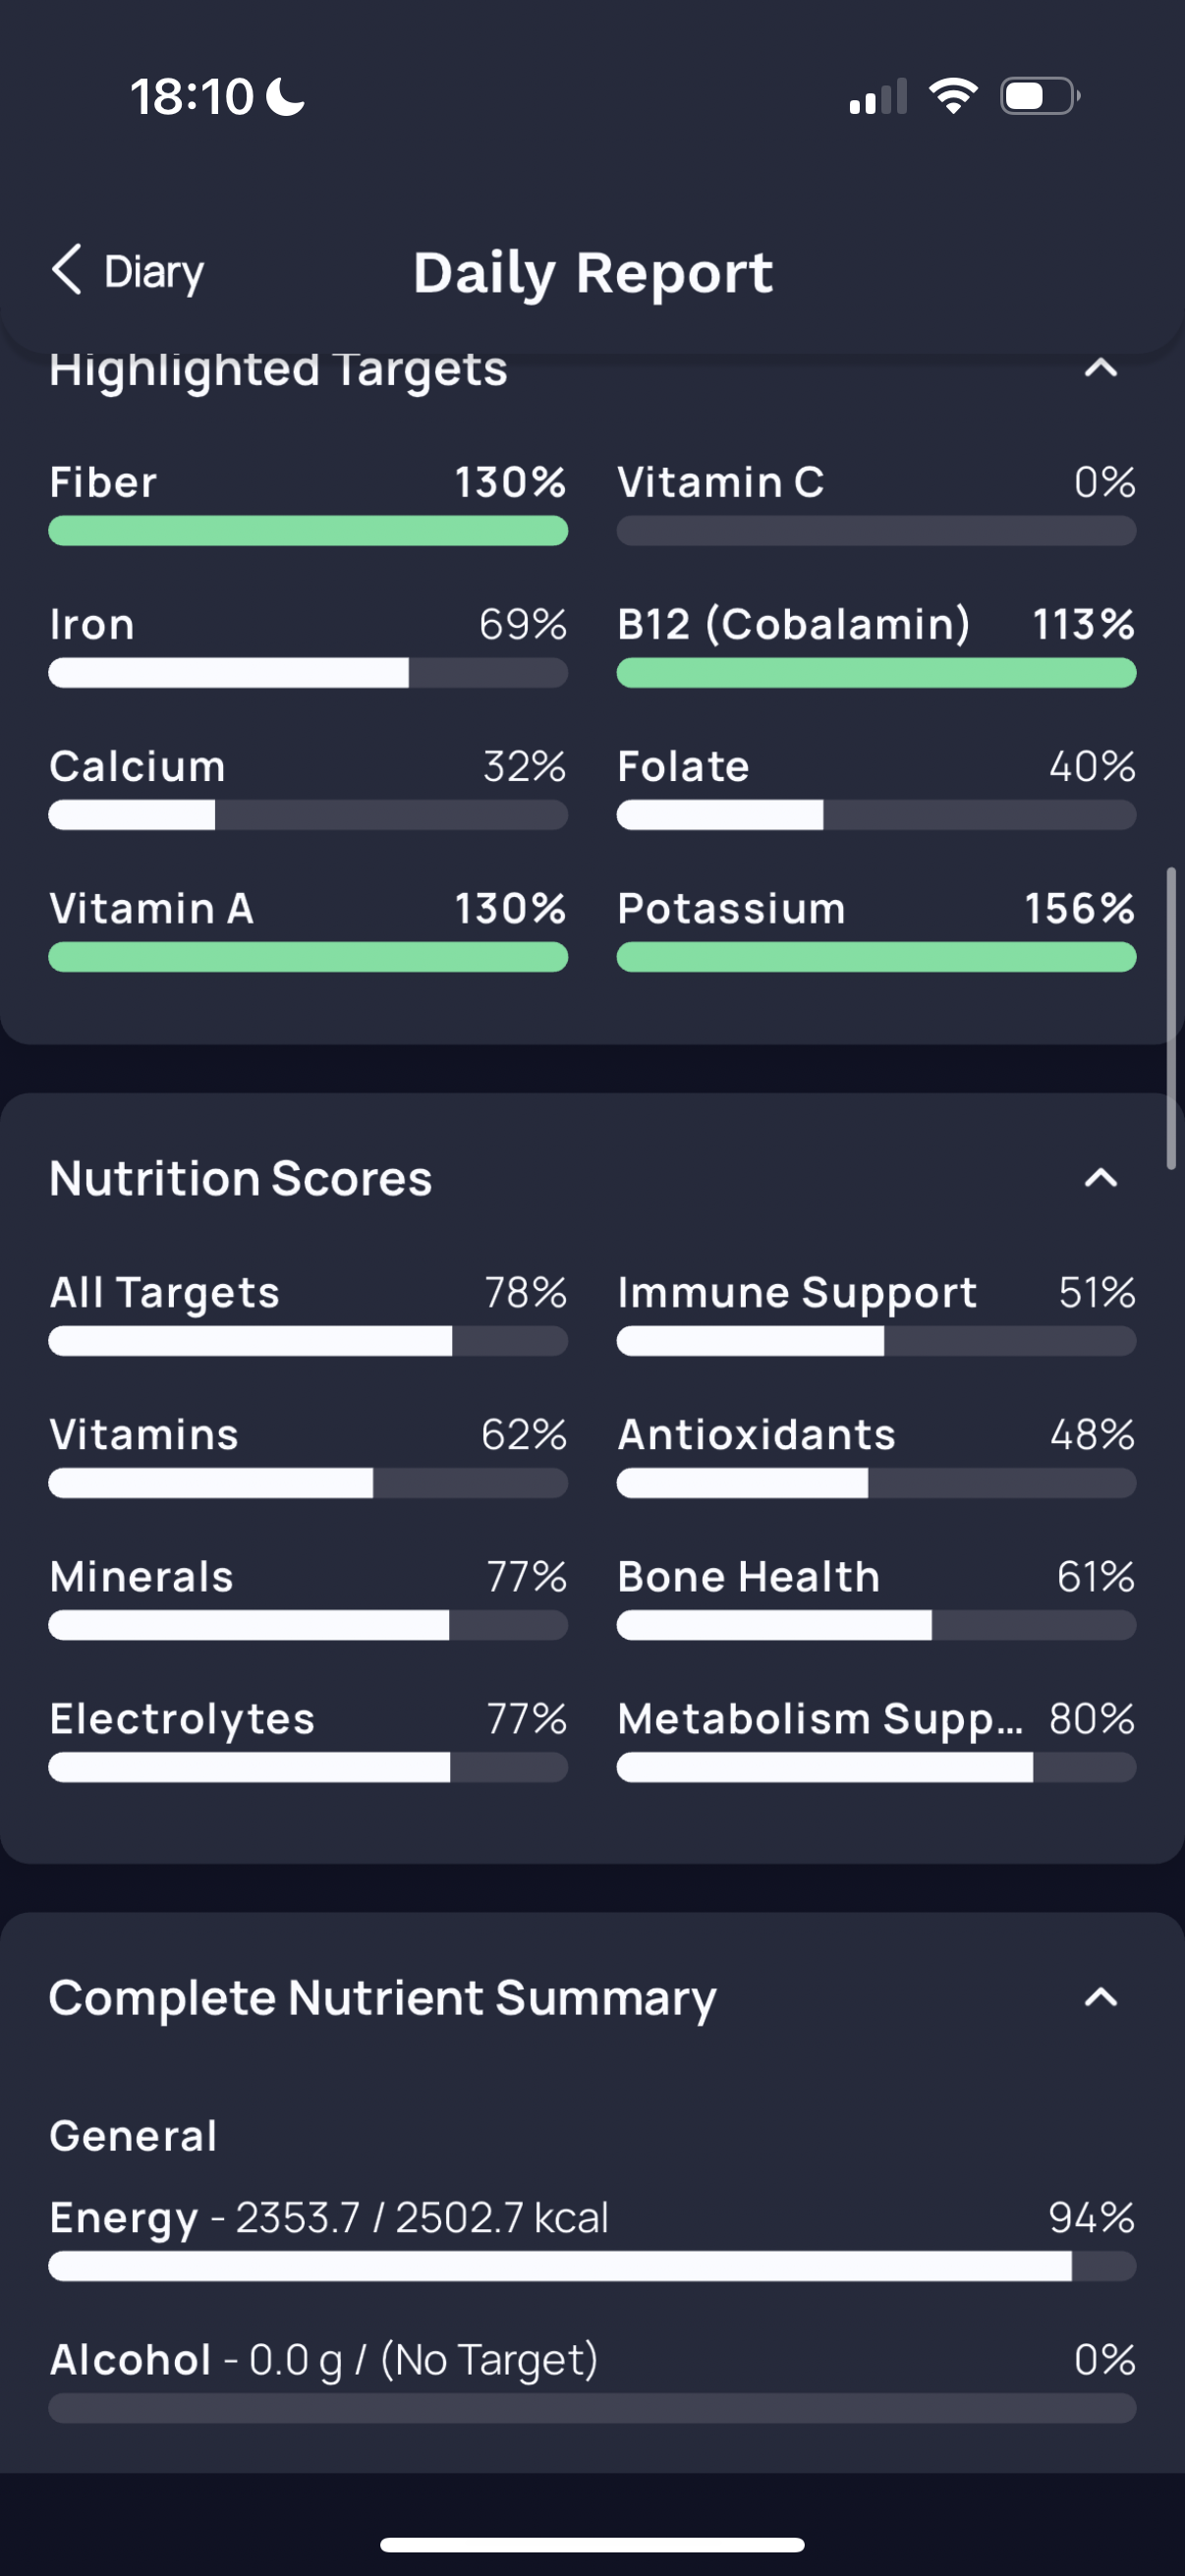Image resolution: width=1185 pixels, height=2576 pixels.
Task: Open the Immune Support score
Action: click(876, 1313)
